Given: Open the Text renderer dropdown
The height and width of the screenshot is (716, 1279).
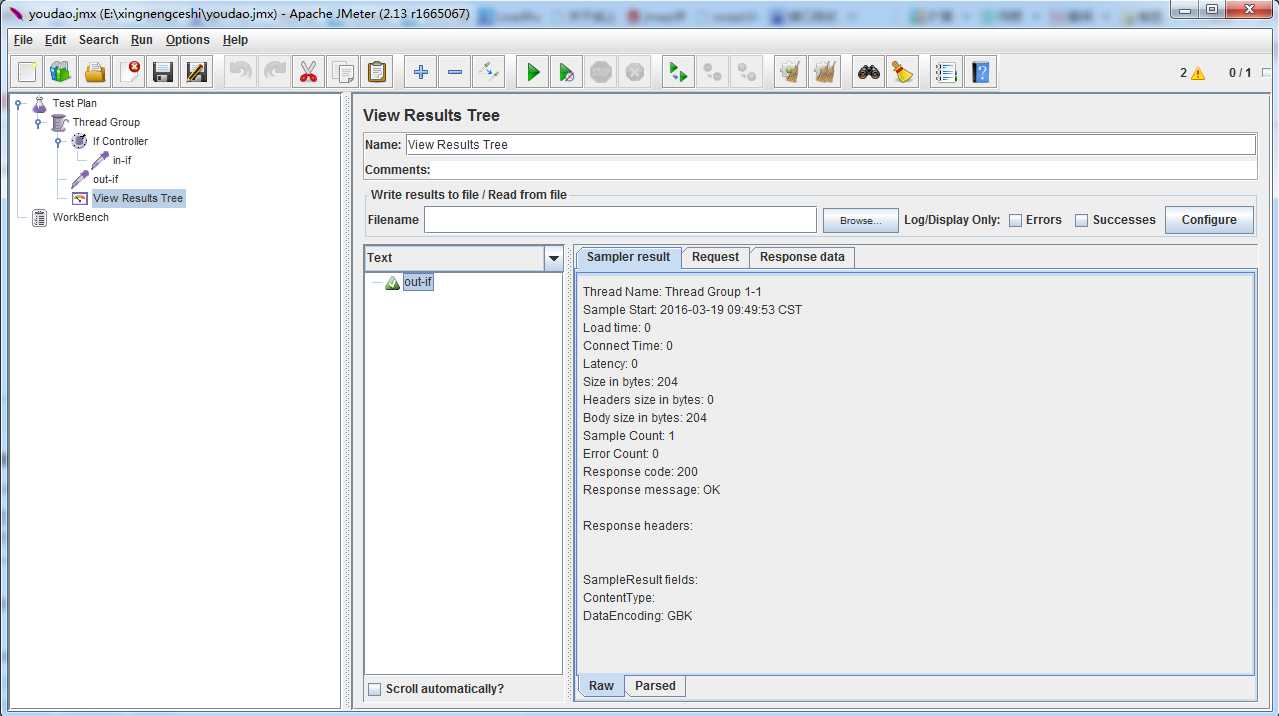Looking at the screenshot, I should coord(554,258).
